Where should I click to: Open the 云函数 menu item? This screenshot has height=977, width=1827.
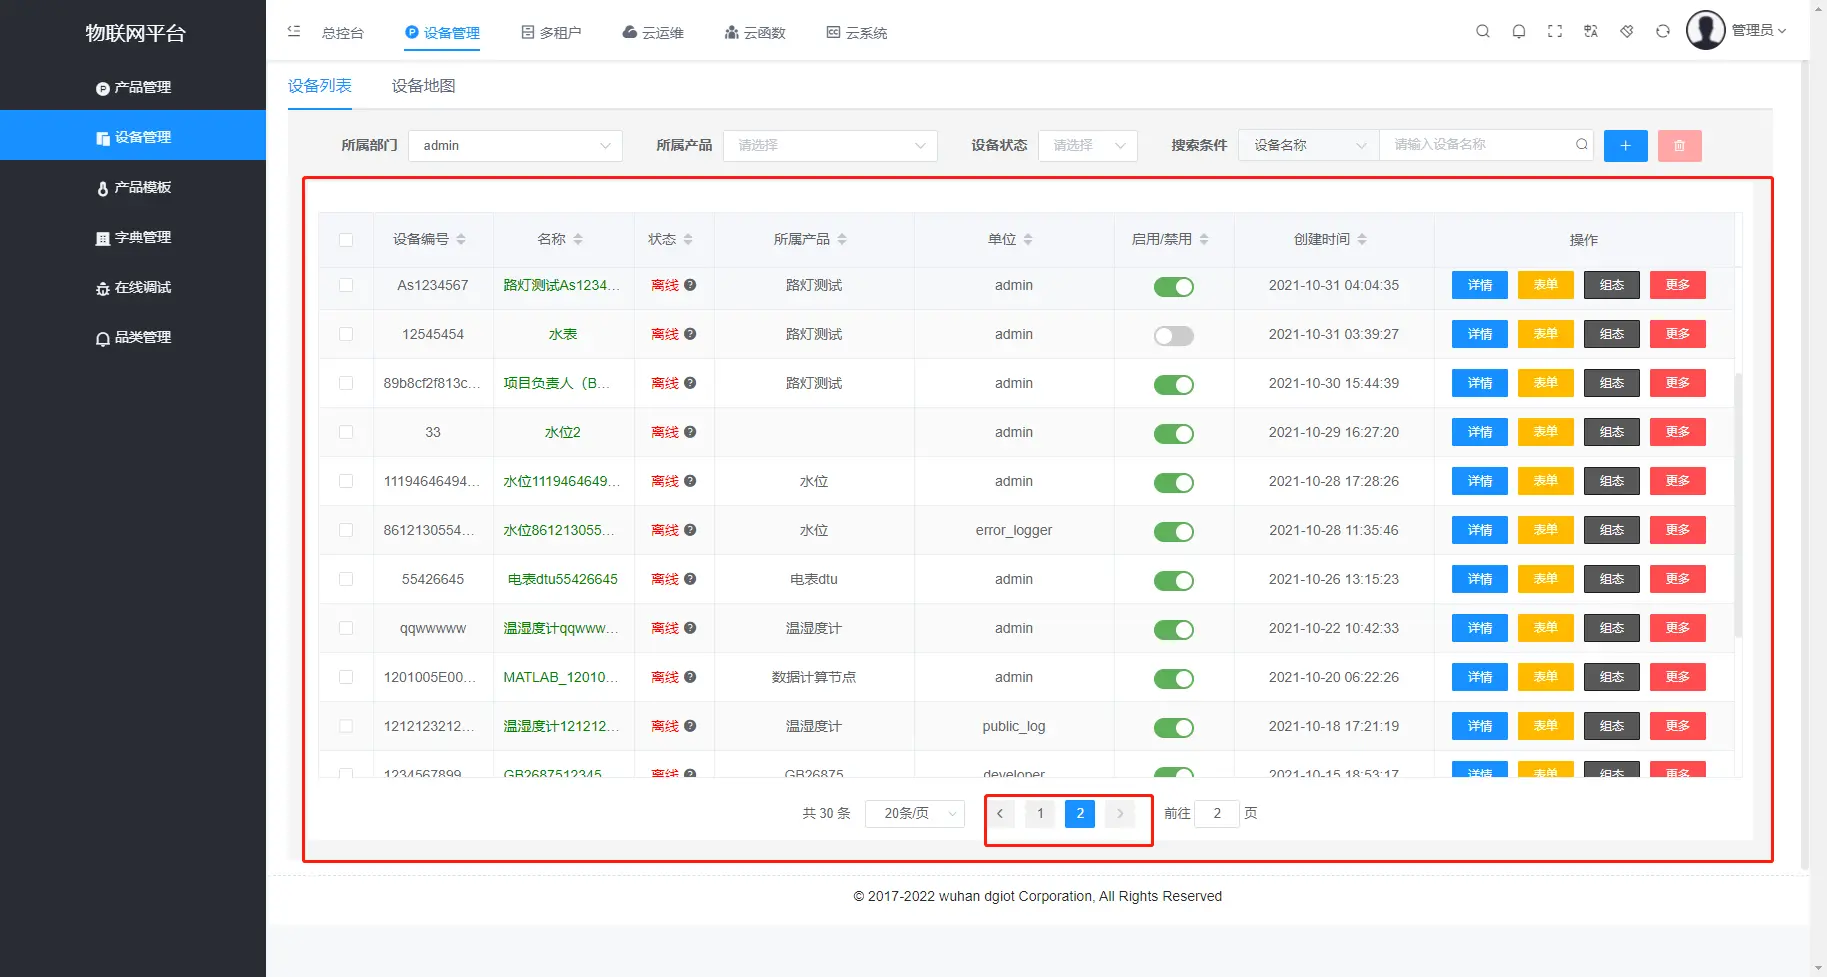coord(755,32)
